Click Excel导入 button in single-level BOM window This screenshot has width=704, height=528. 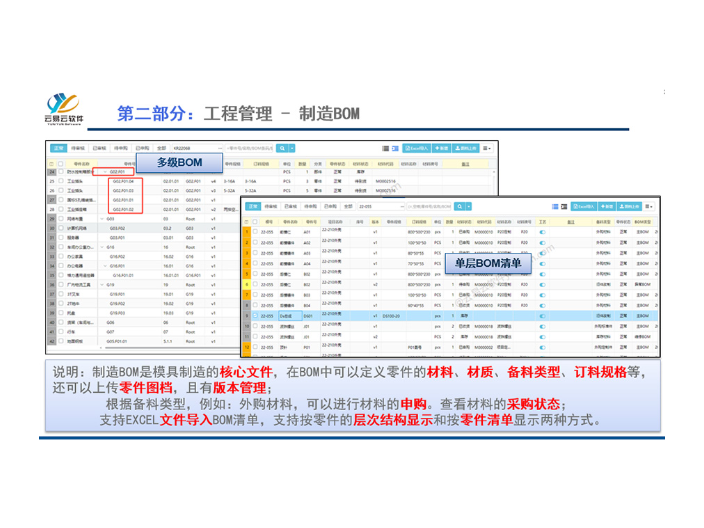click(583, 207)
